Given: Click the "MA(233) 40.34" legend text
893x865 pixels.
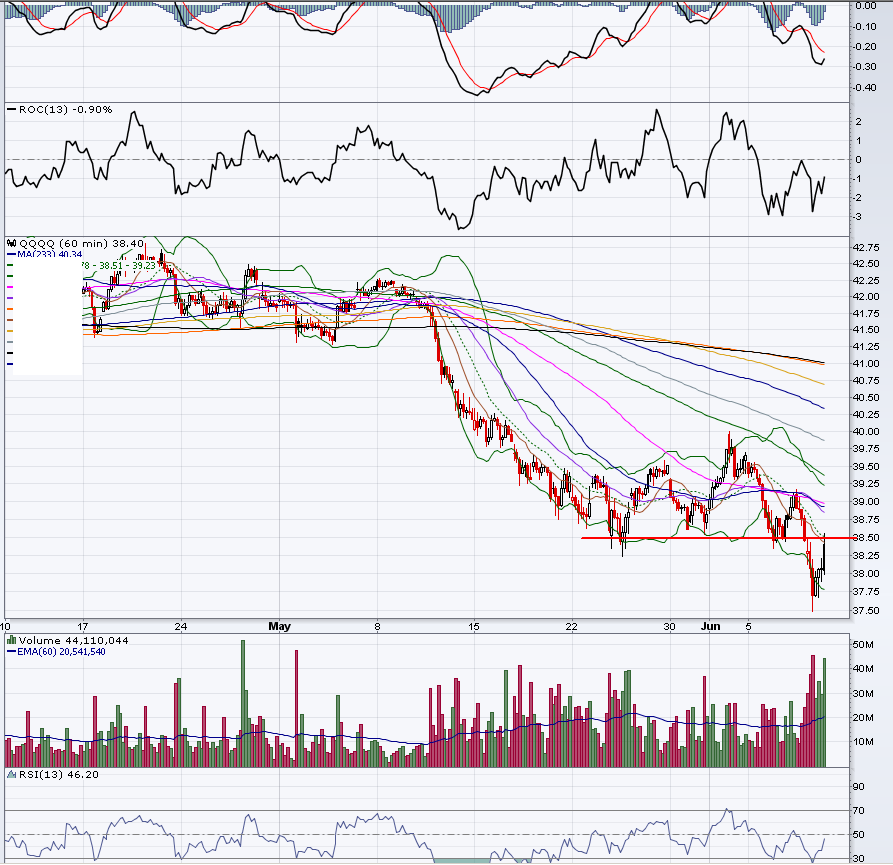Looking at the screenshot, I should pyautogui.click(x=50, y=255).
